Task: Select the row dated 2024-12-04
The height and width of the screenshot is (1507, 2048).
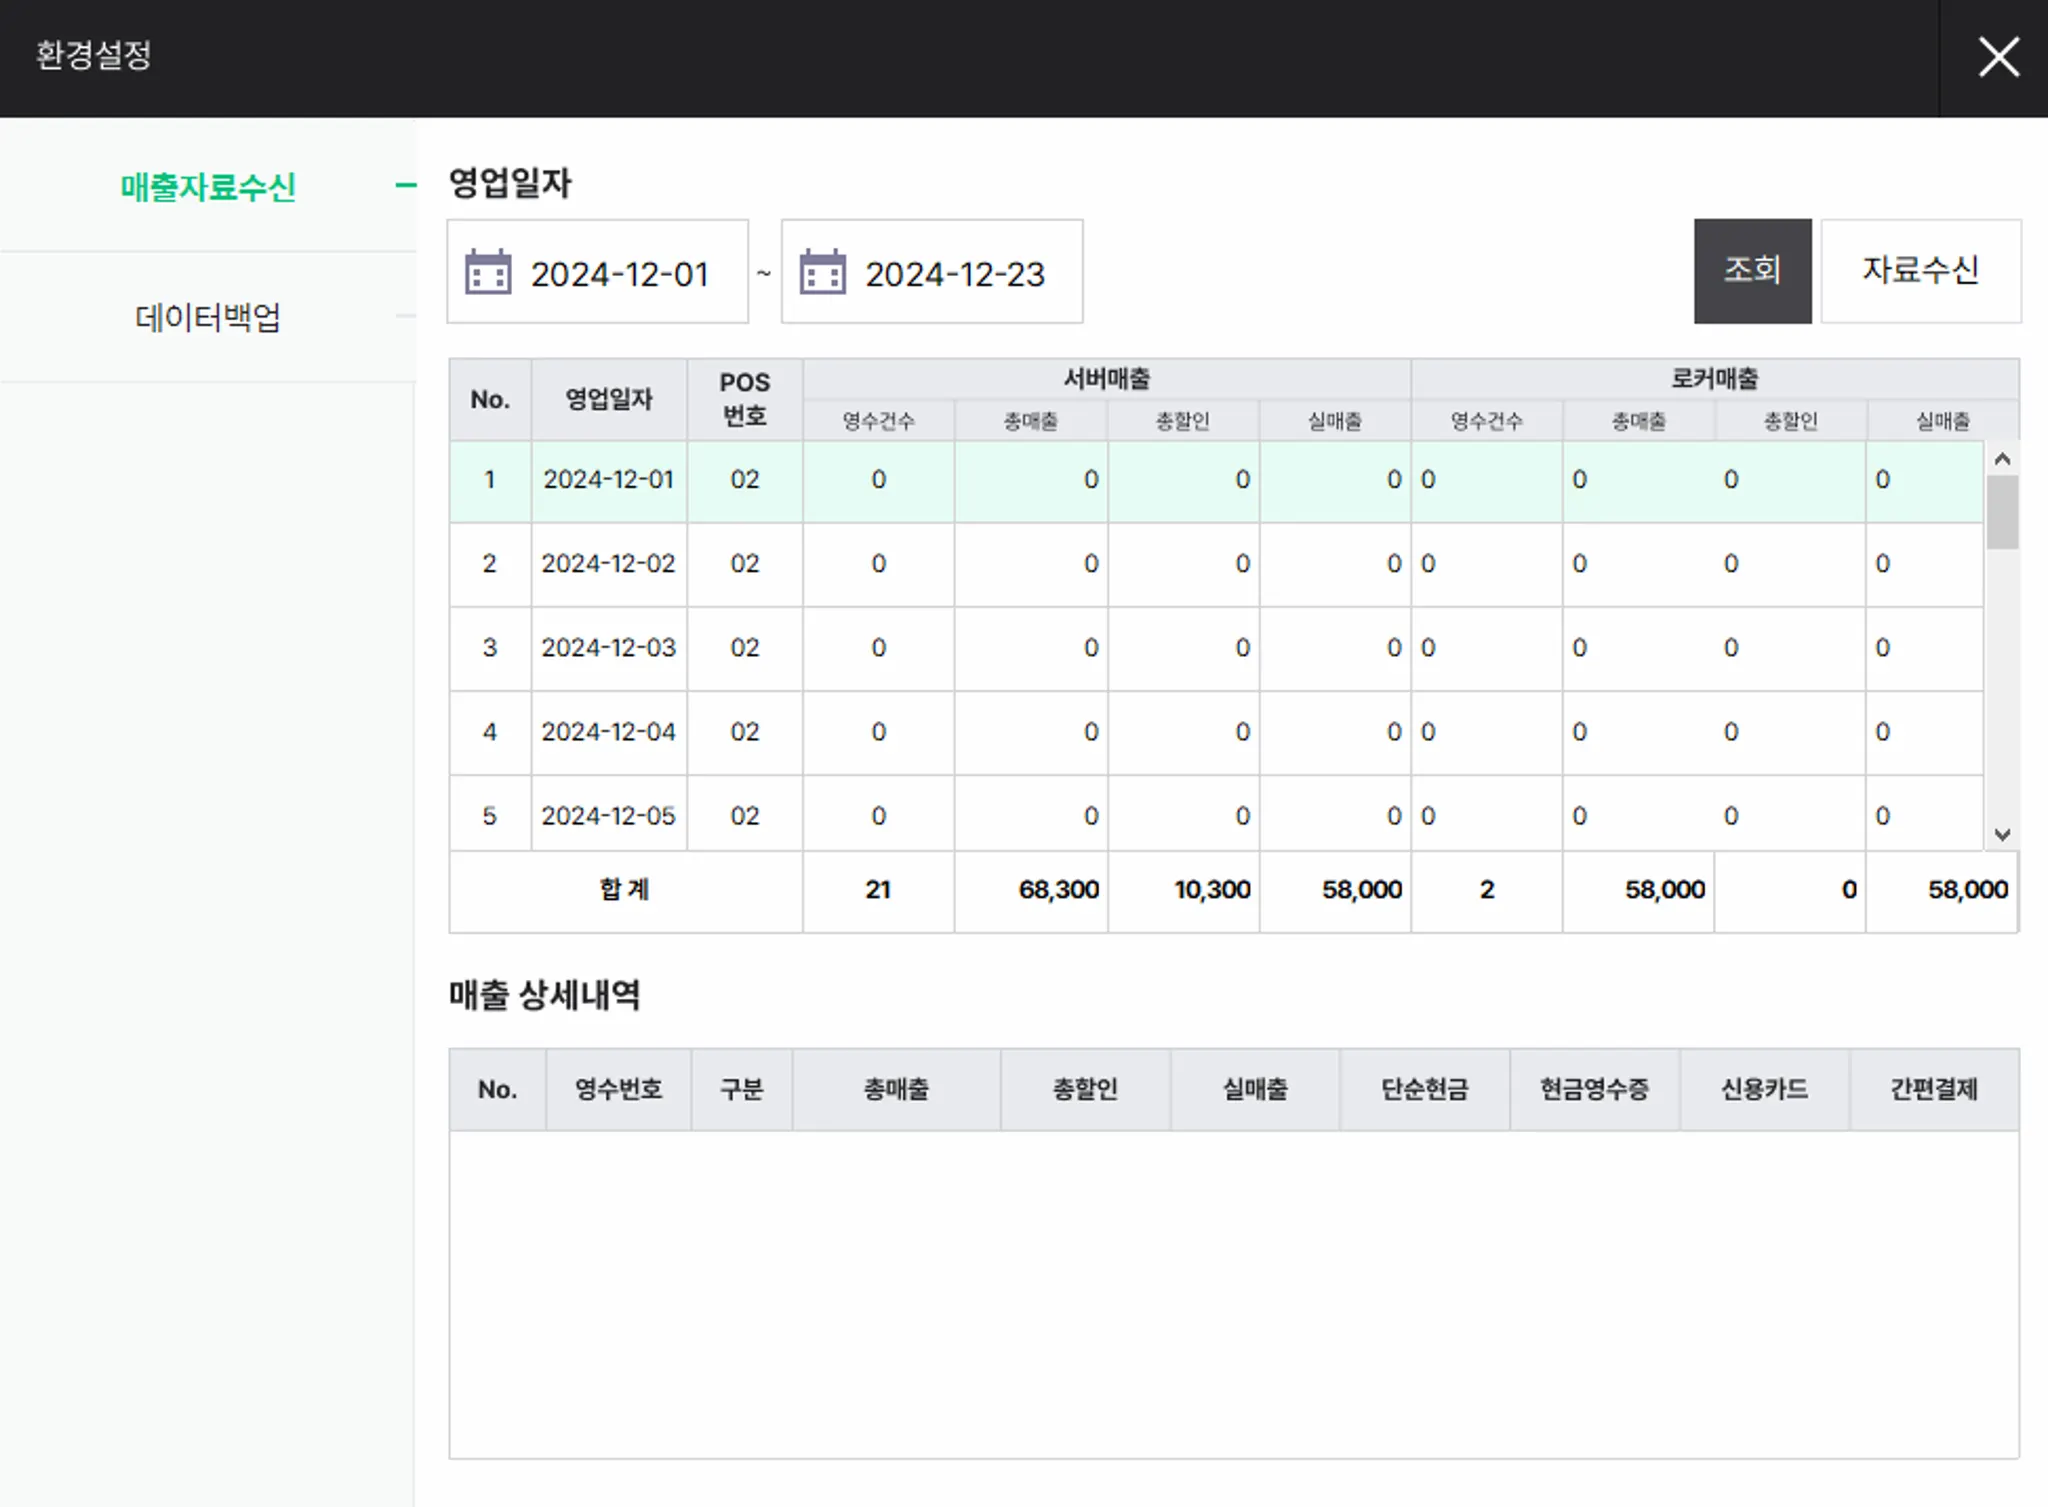Action: (608, 732)
